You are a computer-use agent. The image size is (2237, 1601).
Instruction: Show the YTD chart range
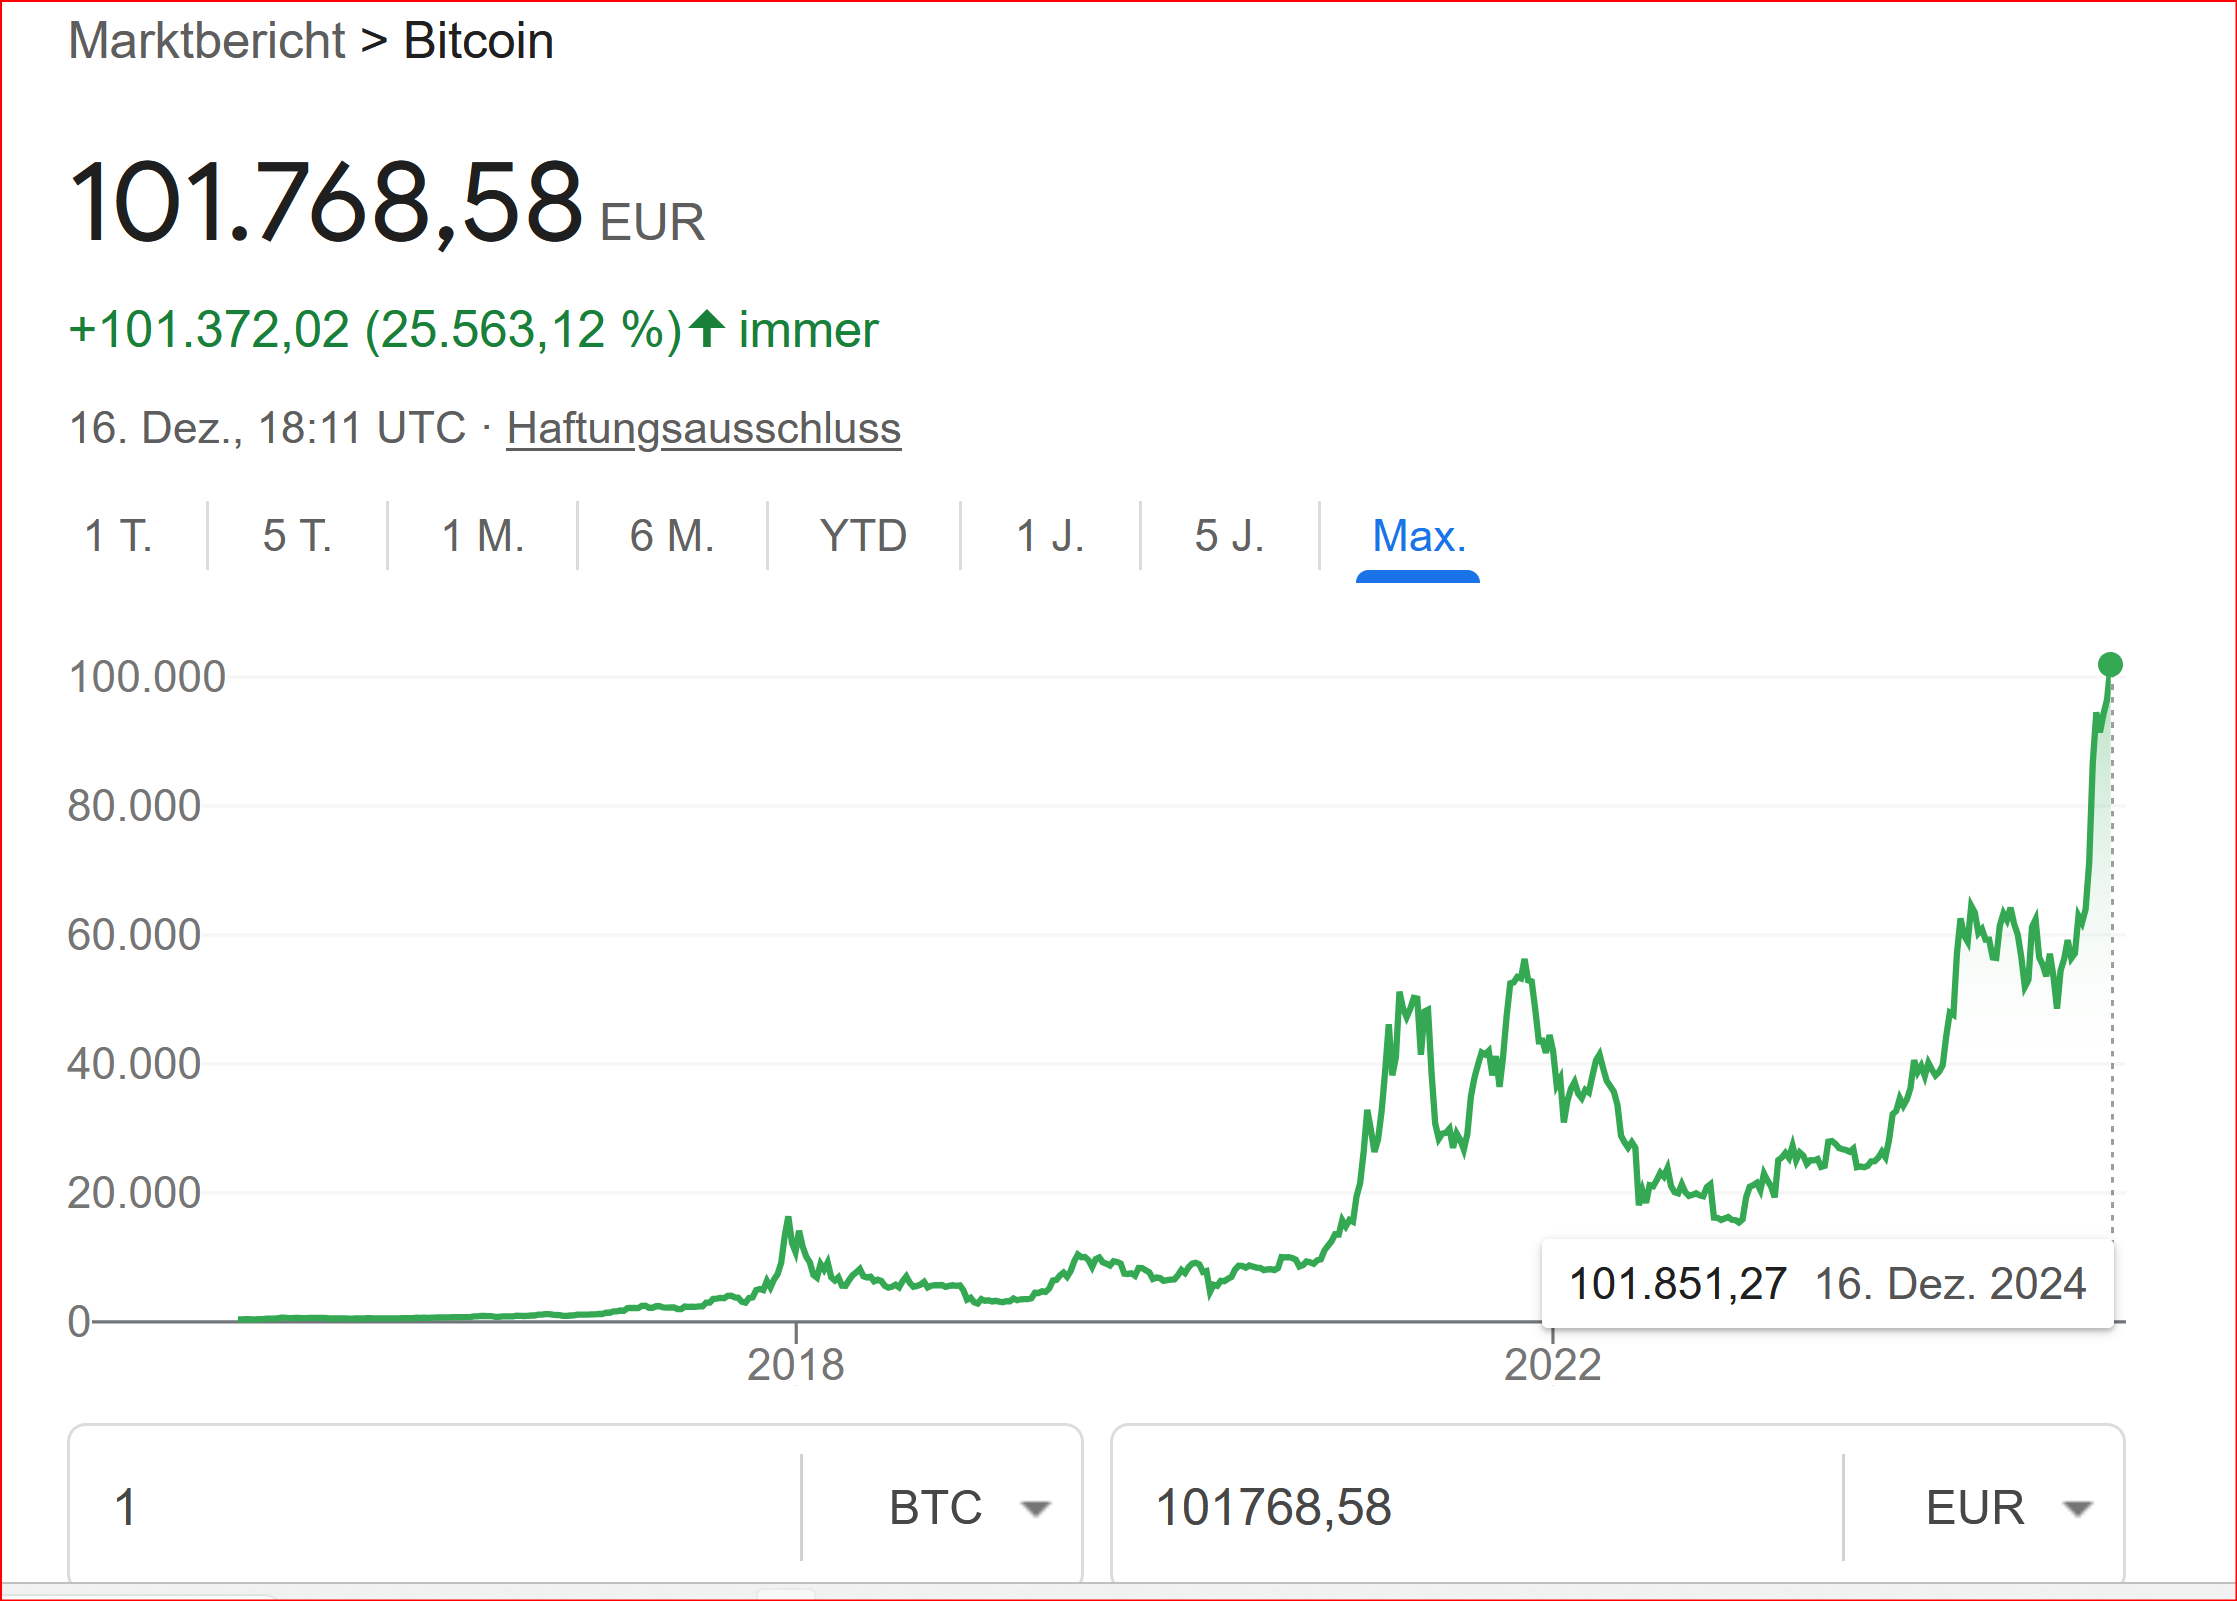coord(863,536)
